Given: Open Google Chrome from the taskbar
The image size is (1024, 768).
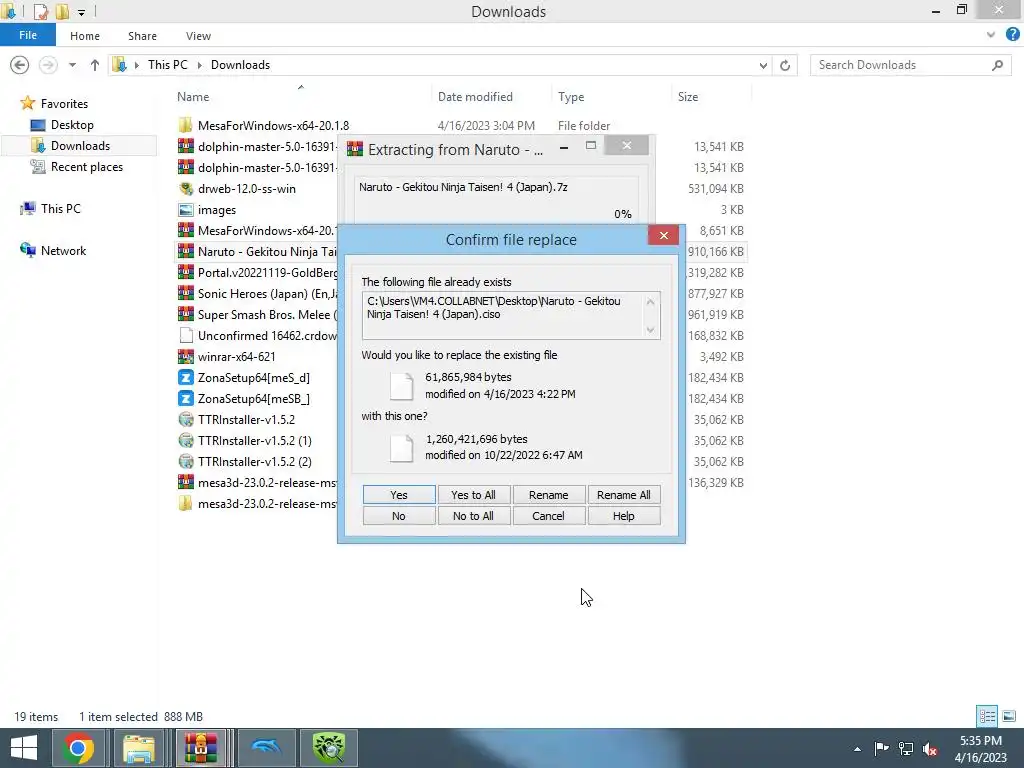Looking at the screenshot, I should tap(77, 748).
